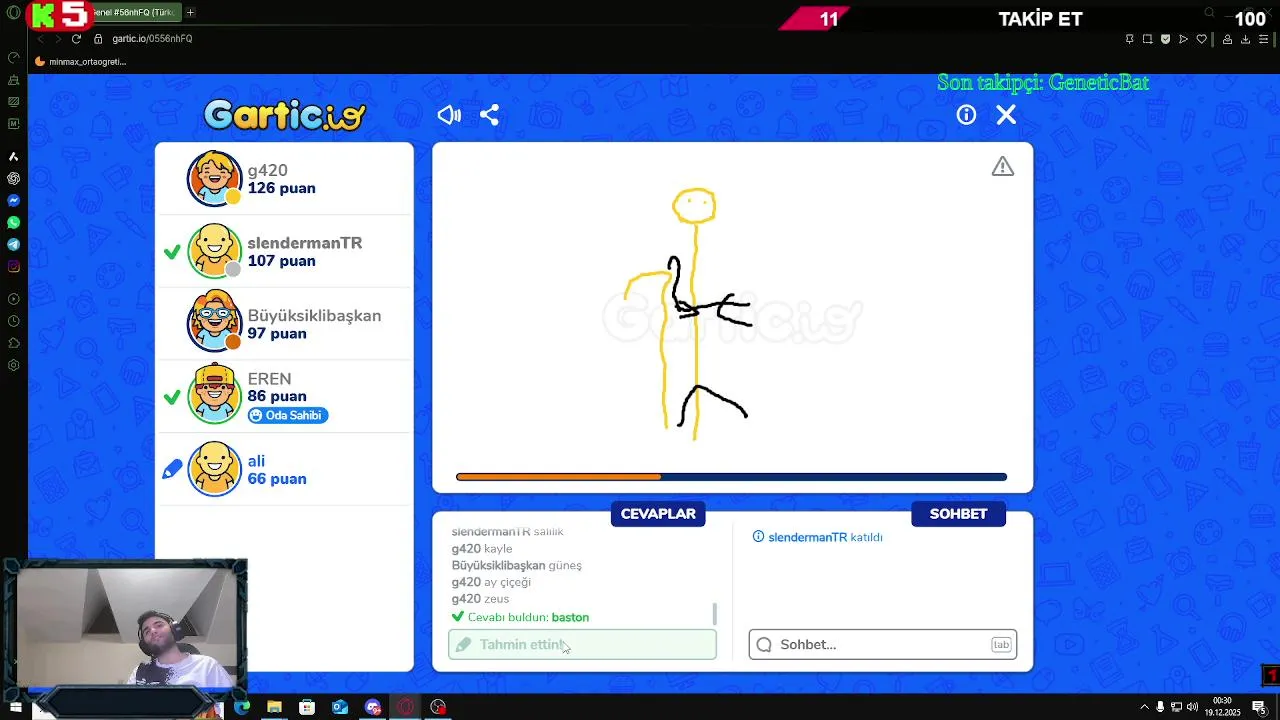Viewport: 1280px width, 720px height.
Task: Click g420's 'zeus' guess line
Action: [x=480, y=599]
